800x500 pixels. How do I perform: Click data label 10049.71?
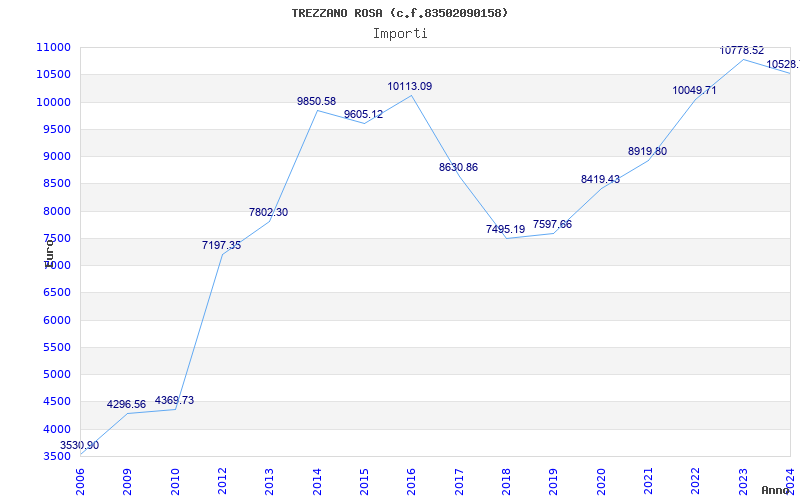pos(694,91)
